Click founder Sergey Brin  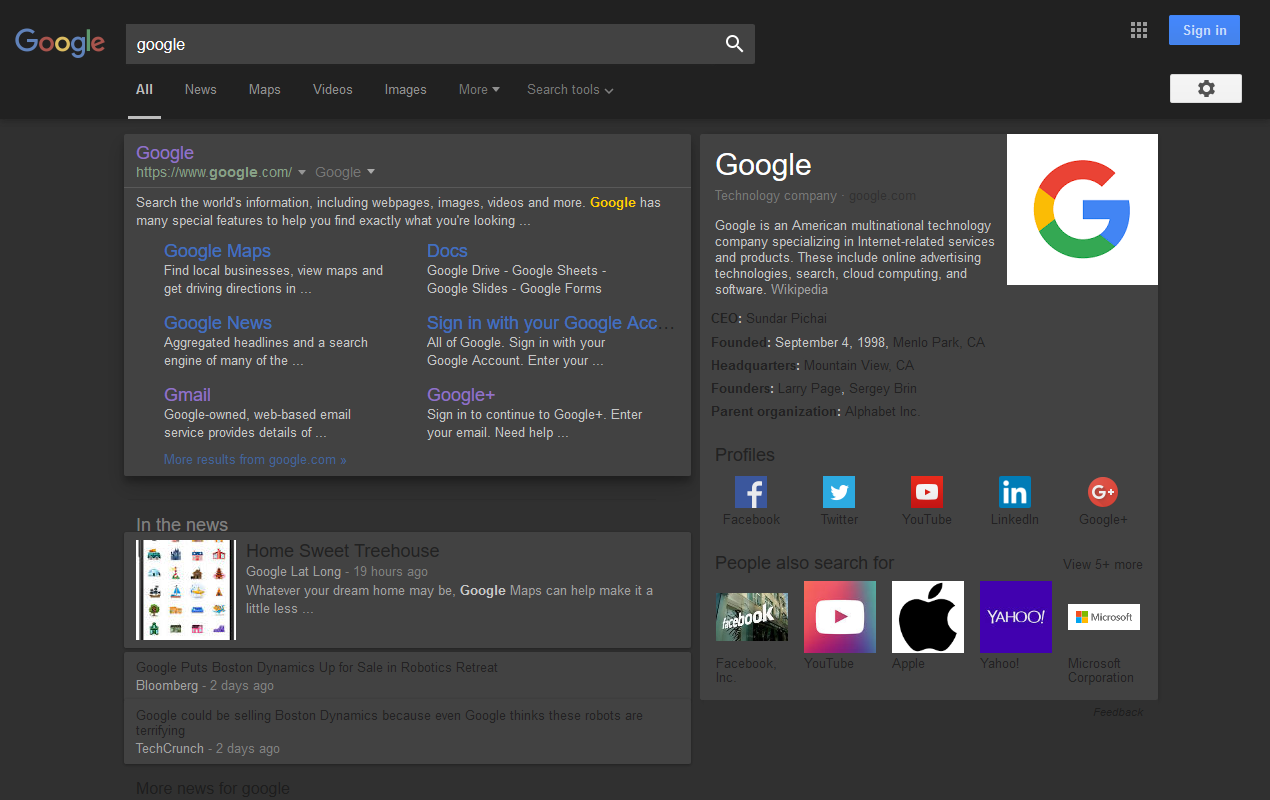click(x=883, y=389)
